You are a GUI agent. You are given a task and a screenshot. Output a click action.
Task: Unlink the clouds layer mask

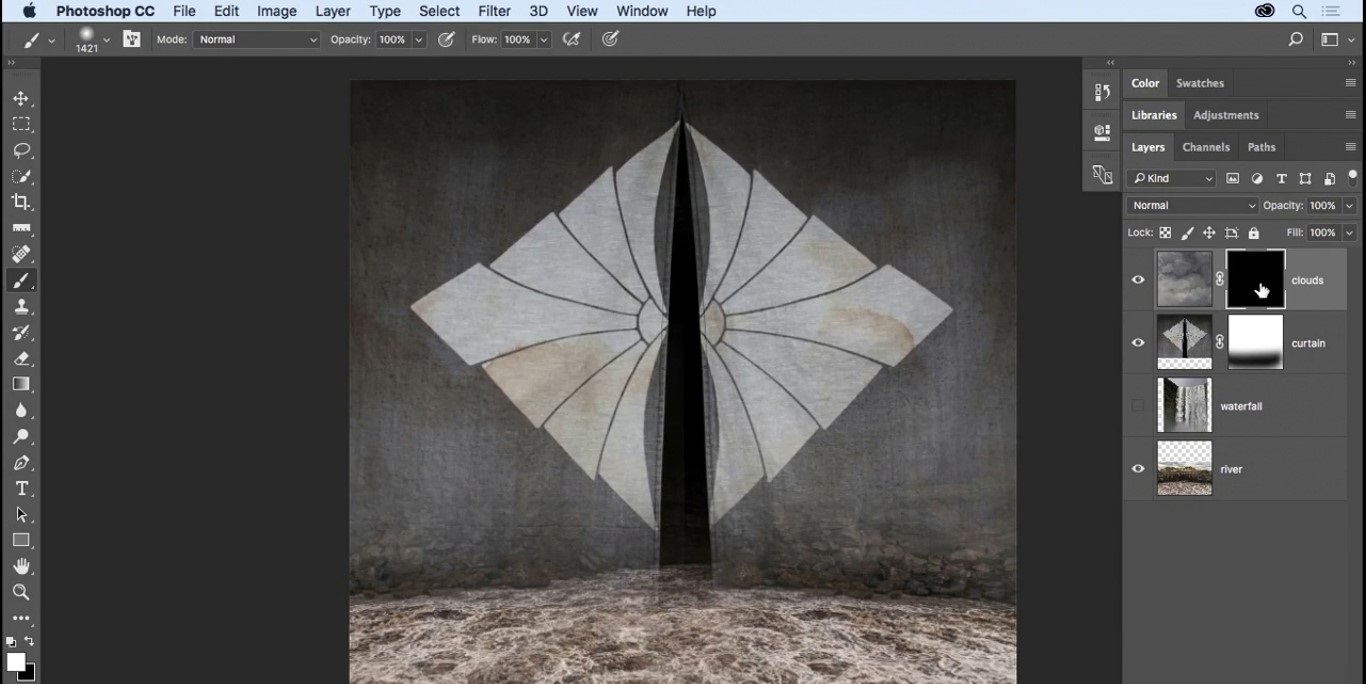(1220, 280)
